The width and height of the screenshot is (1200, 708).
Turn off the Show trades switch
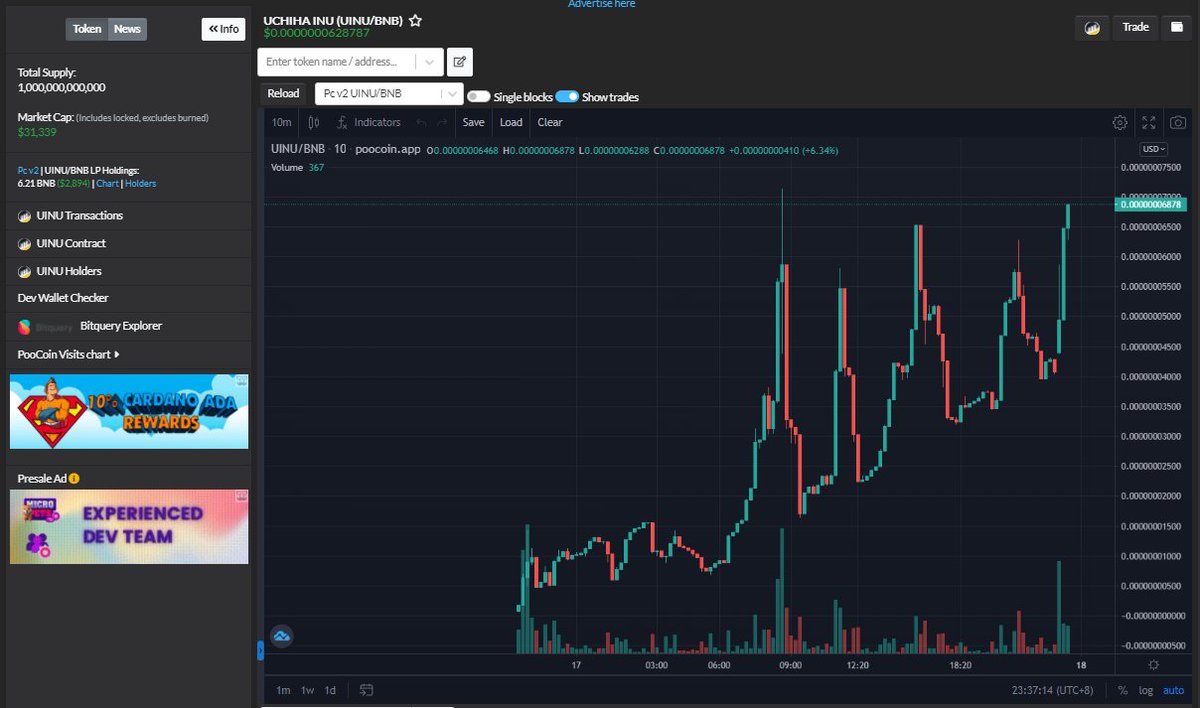(567, 97)
